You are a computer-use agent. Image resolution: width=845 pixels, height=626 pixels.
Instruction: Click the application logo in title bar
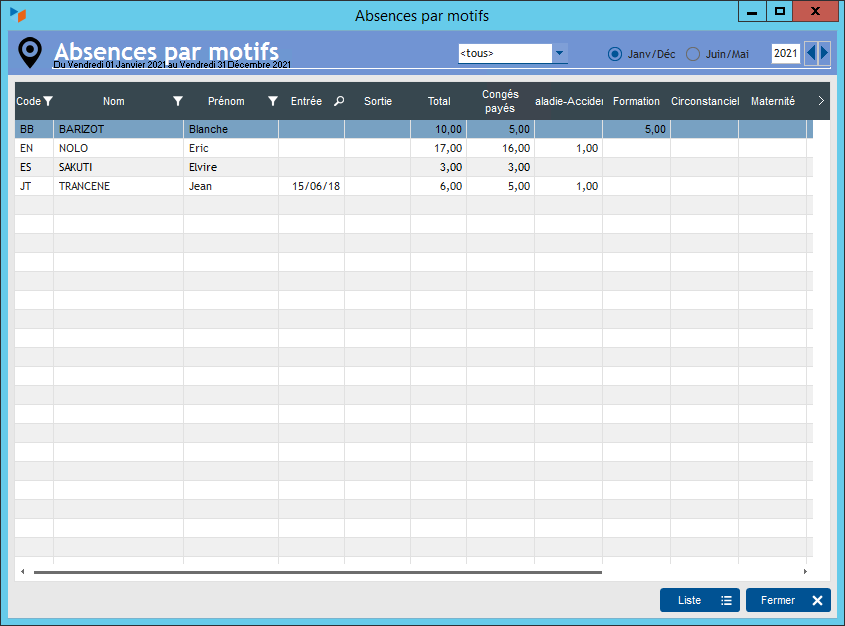[17, 15]
